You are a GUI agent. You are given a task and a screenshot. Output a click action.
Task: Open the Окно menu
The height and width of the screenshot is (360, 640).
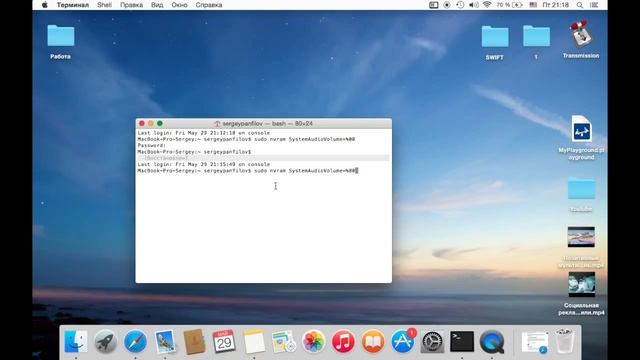click(179, 5)
